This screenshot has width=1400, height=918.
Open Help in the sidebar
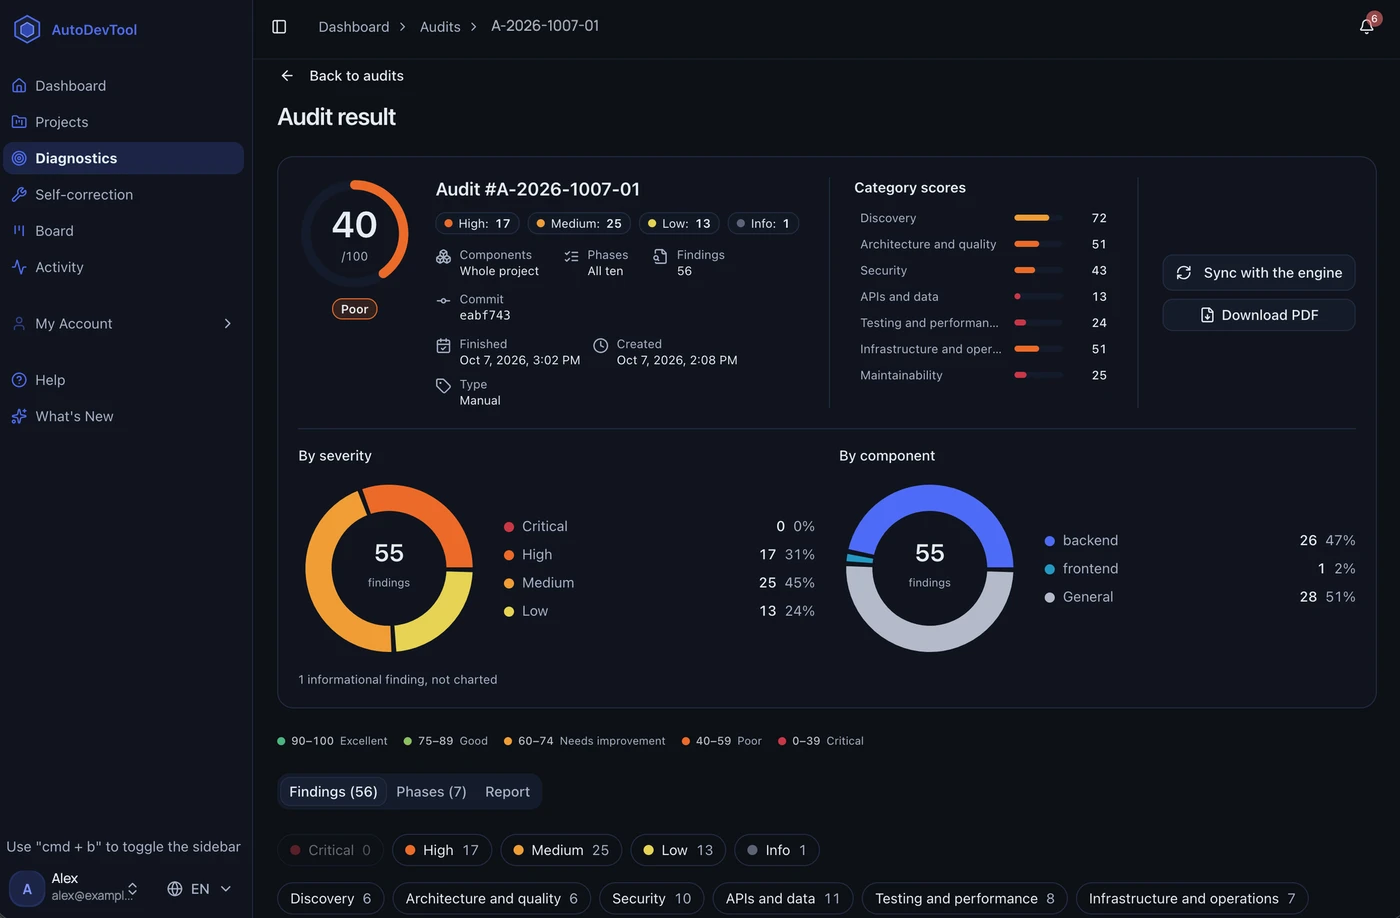[124, 380]
